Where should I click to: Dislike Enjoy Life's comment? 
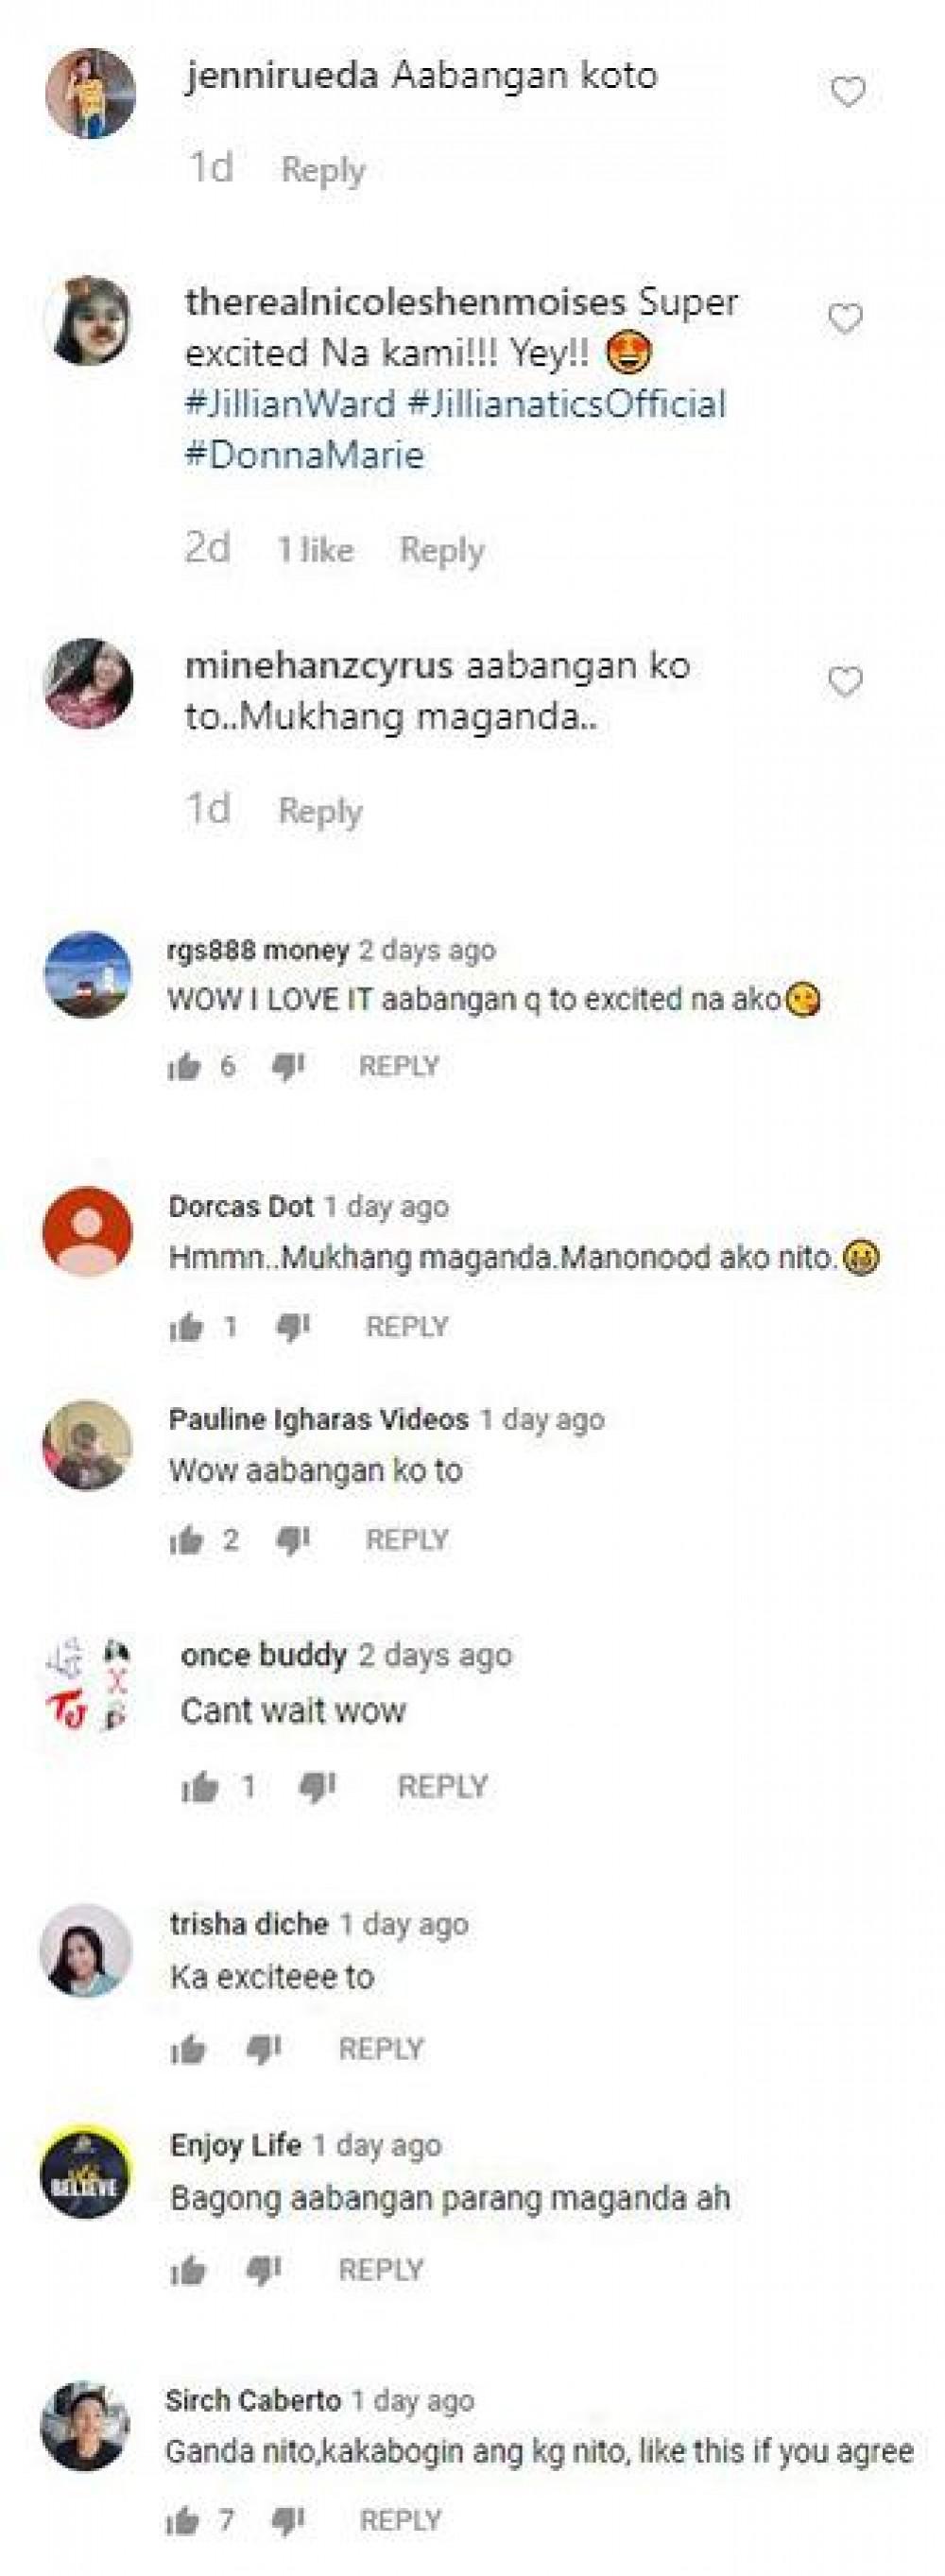tap(264, 2270)
